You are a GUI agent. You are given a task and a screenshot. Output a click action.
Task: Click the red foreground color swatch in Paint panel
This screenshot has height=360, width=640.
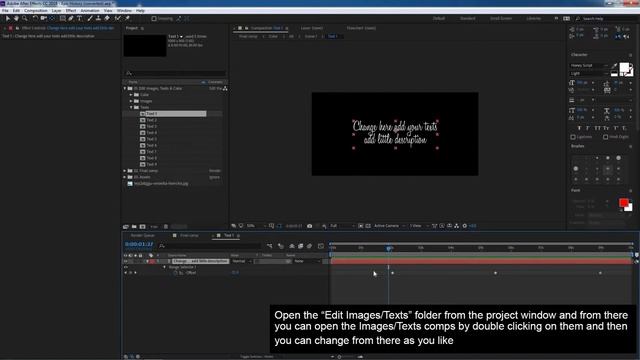623,202
